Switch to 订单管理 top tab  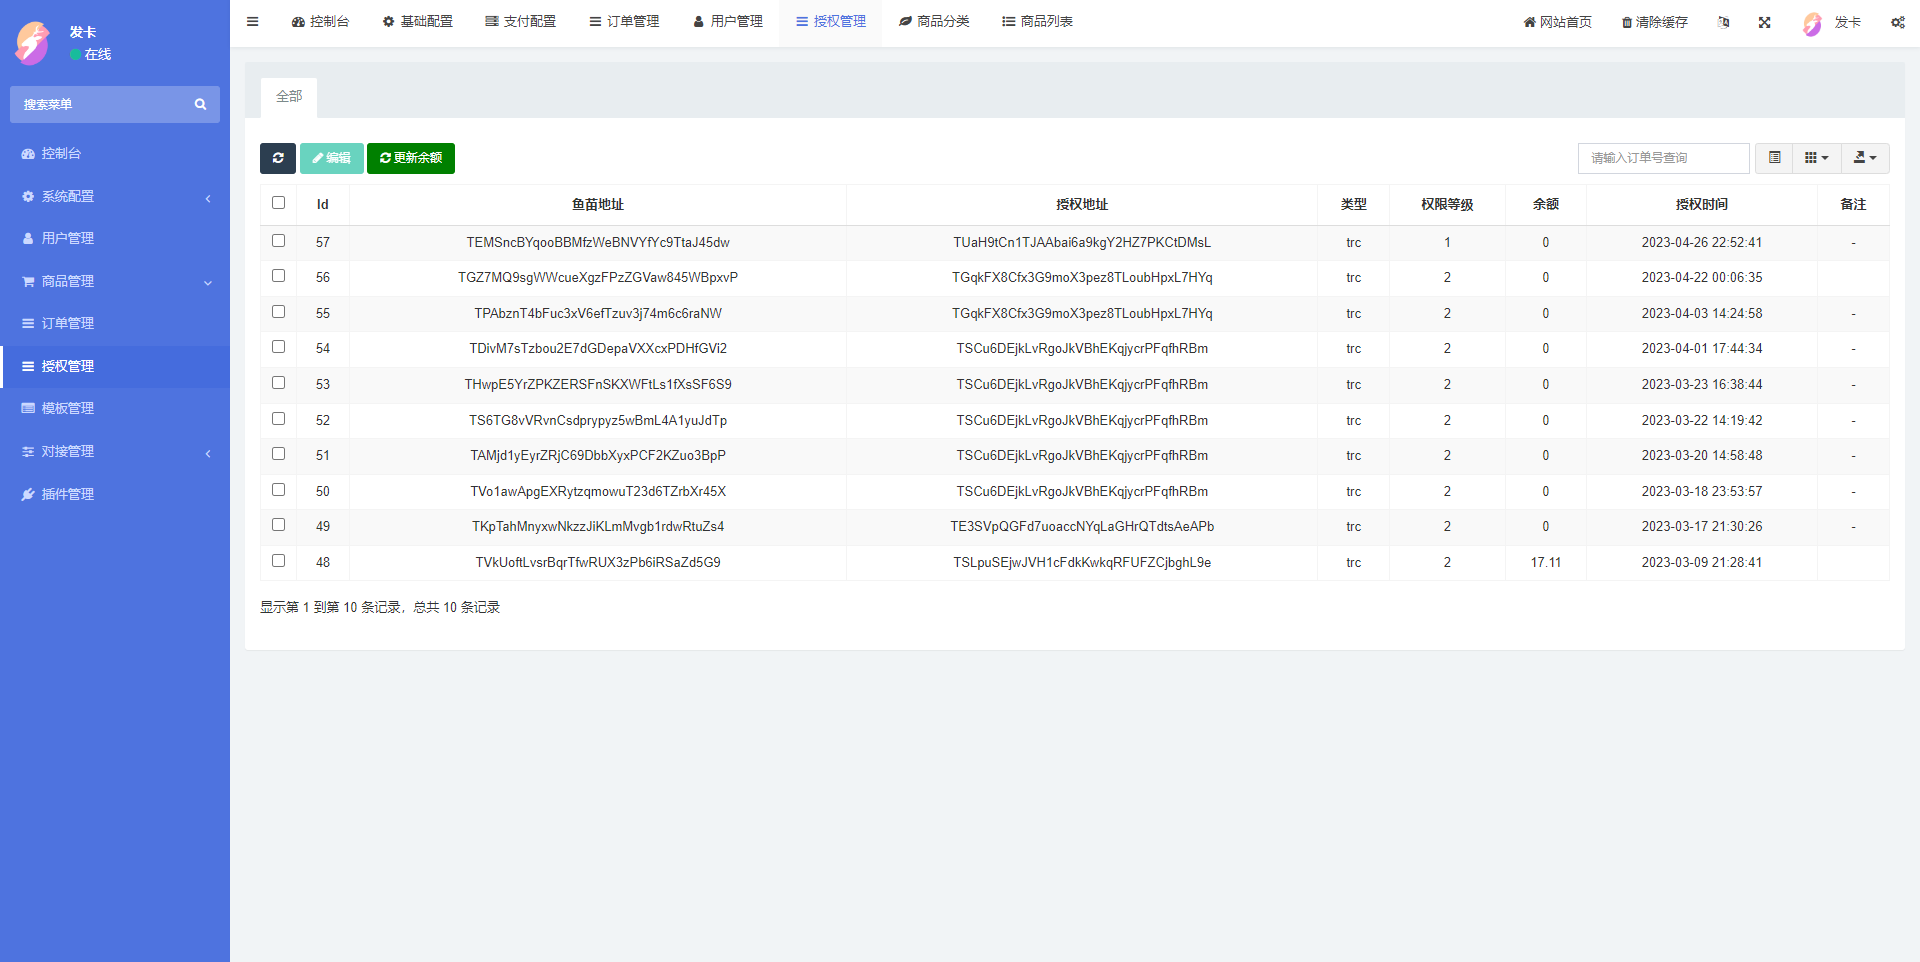tap(624, 22)
